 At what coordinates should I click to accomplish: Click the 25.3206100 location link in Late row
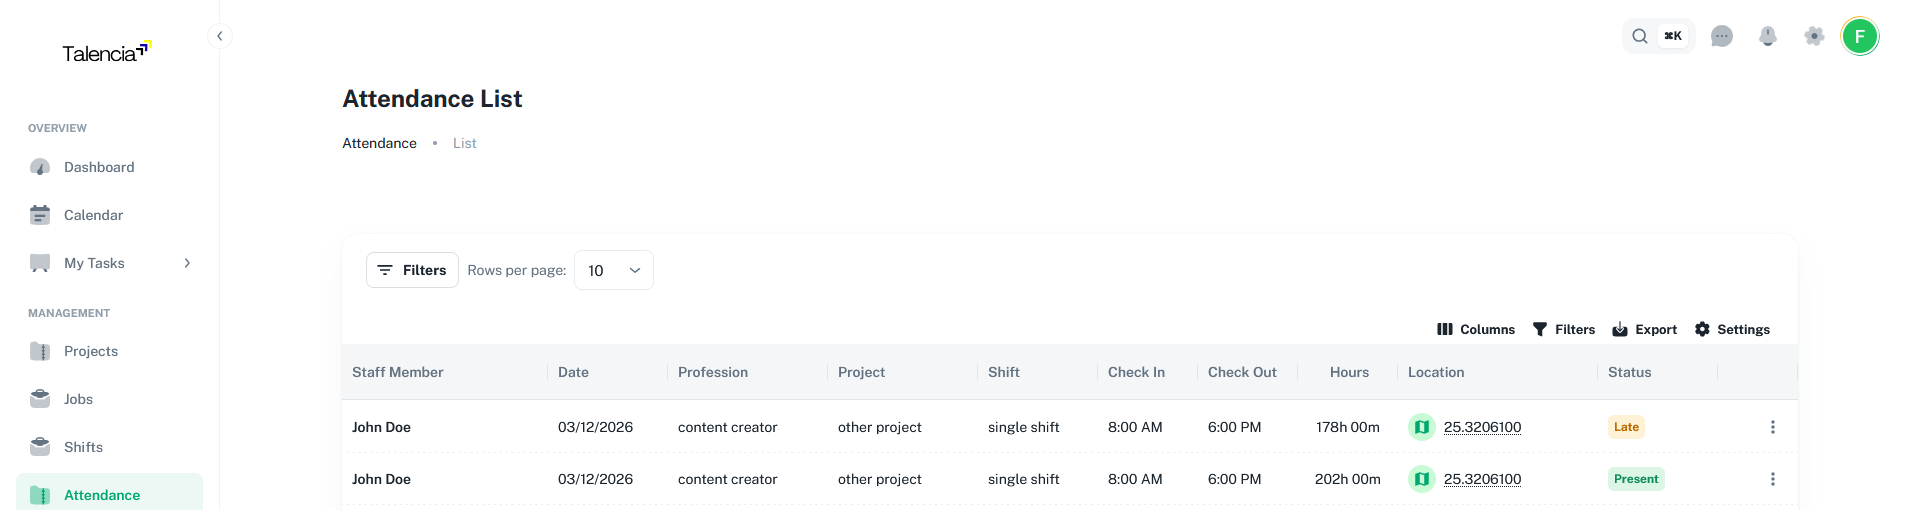tap(1482, 427)
